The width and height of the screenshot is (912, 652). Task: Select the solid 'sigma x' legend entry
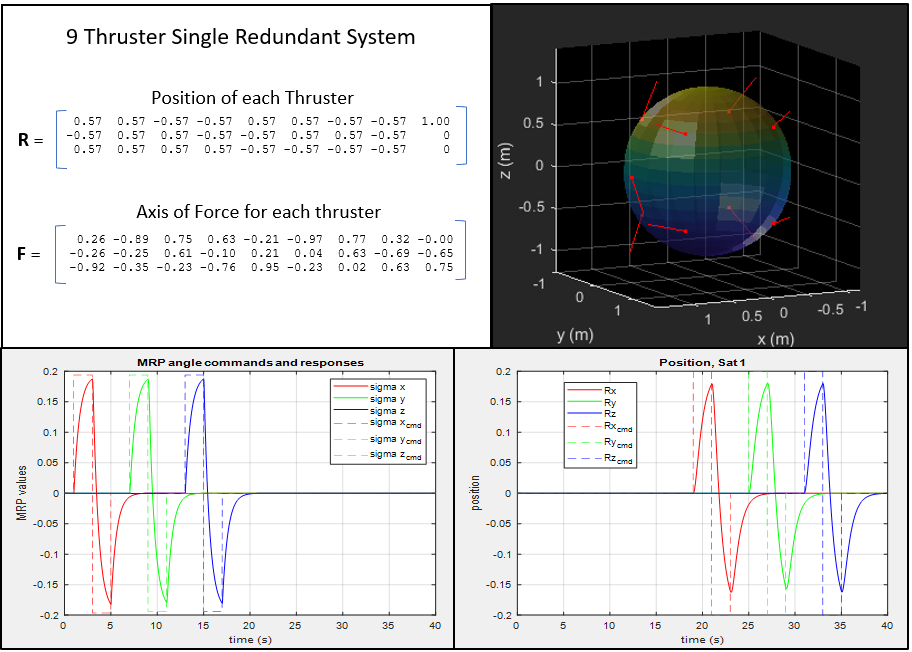pos(369,387)
